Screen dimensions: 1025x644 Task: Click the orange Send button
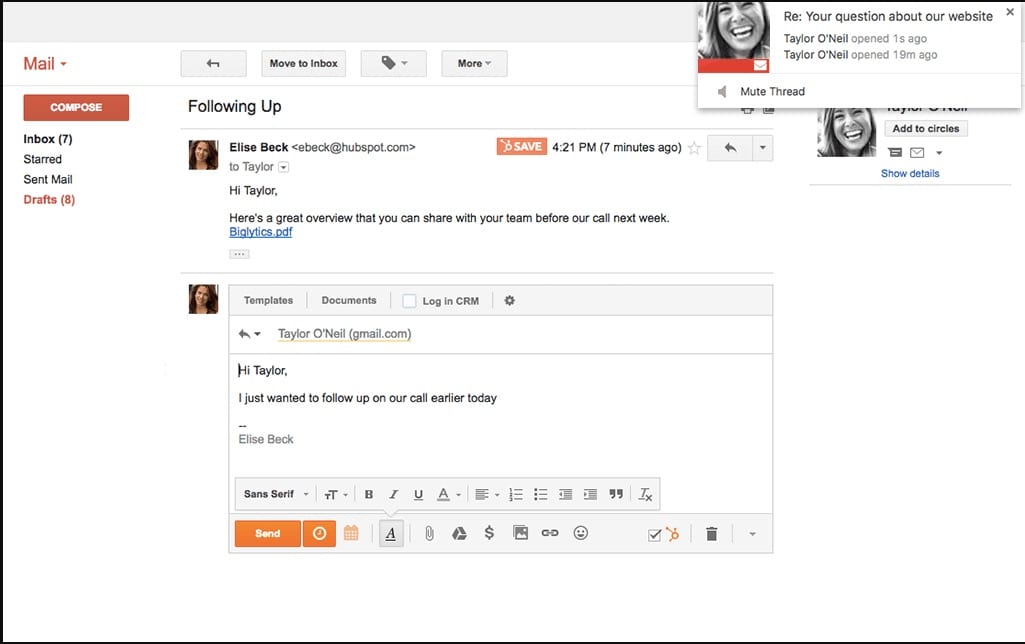[x=267, y=534]
